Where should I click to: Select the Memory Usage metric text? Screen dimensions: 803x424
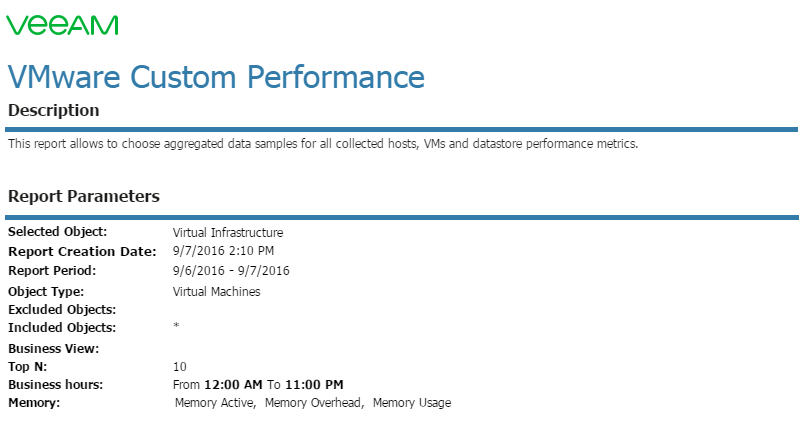tap(412, 403)
